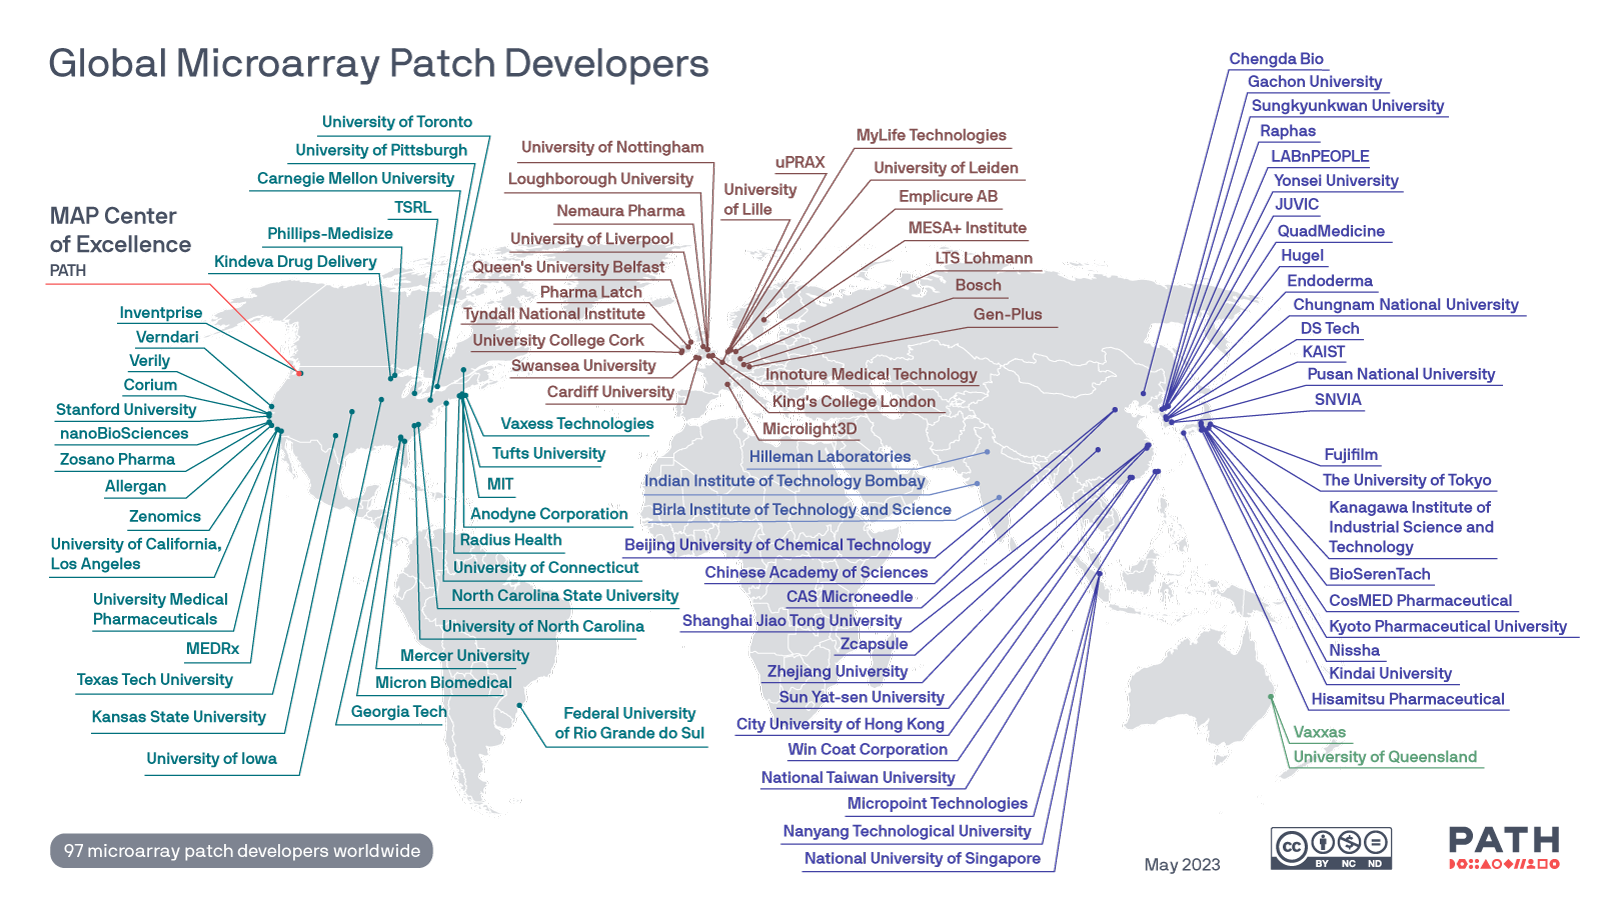This screenshot has height=904, width=1600.
Task: Click the Creative Commons BY-NC-ND license badge
Action: 1331,848
